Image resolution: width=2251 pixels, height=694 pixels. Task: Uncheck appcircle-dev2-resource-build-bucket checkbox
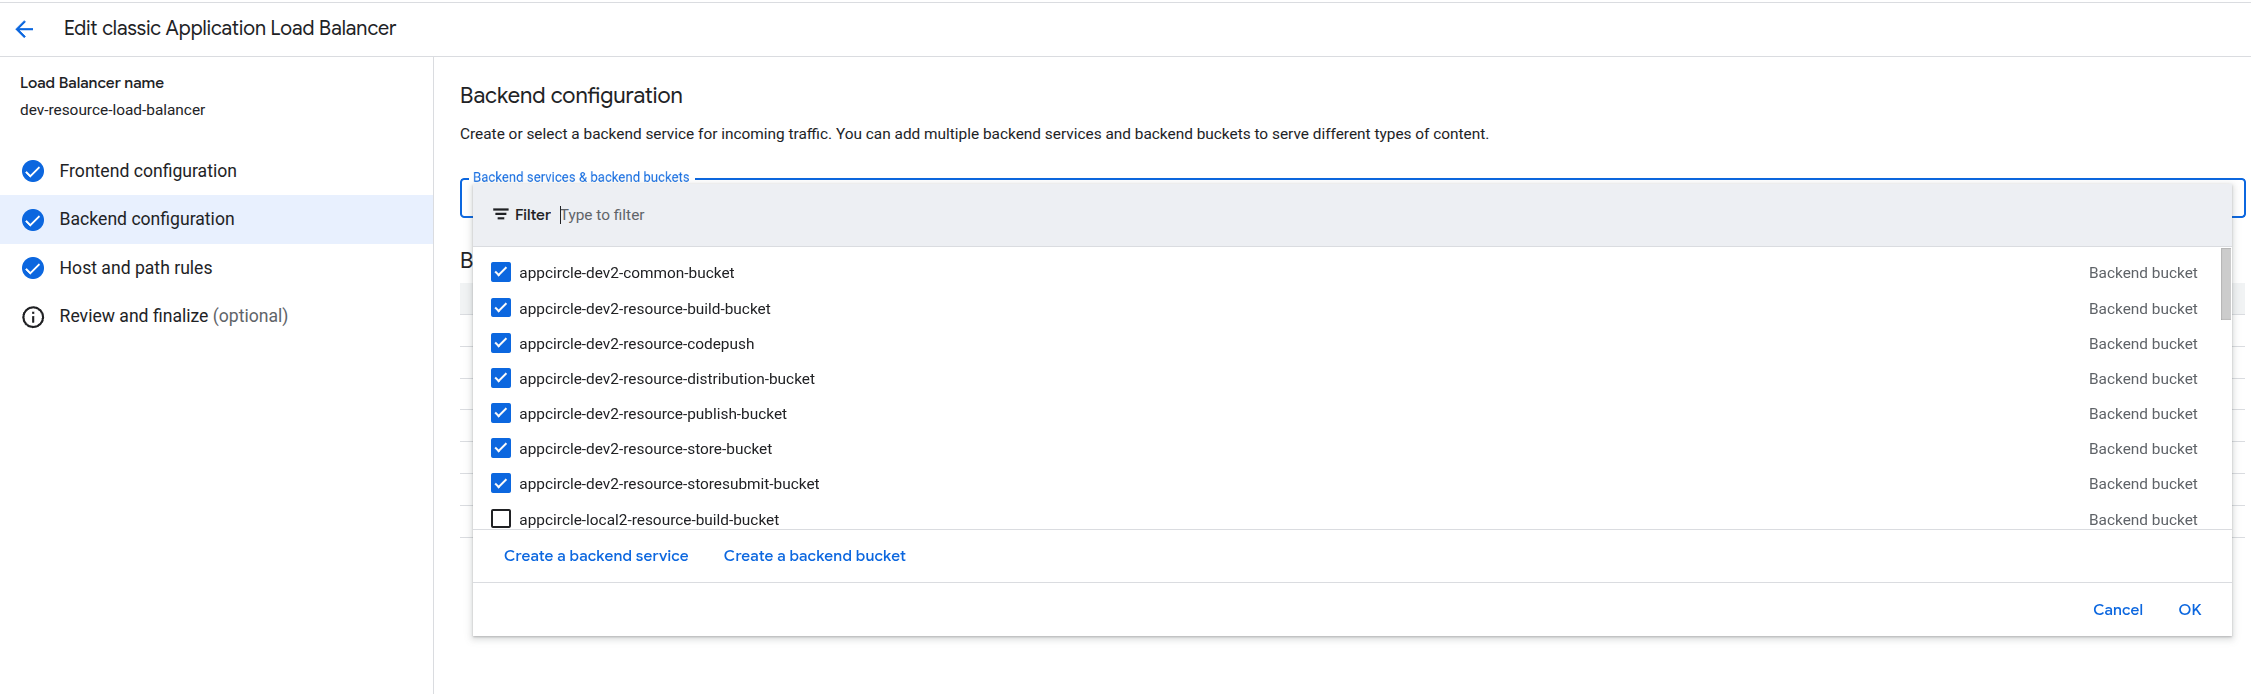pos(501,308)
